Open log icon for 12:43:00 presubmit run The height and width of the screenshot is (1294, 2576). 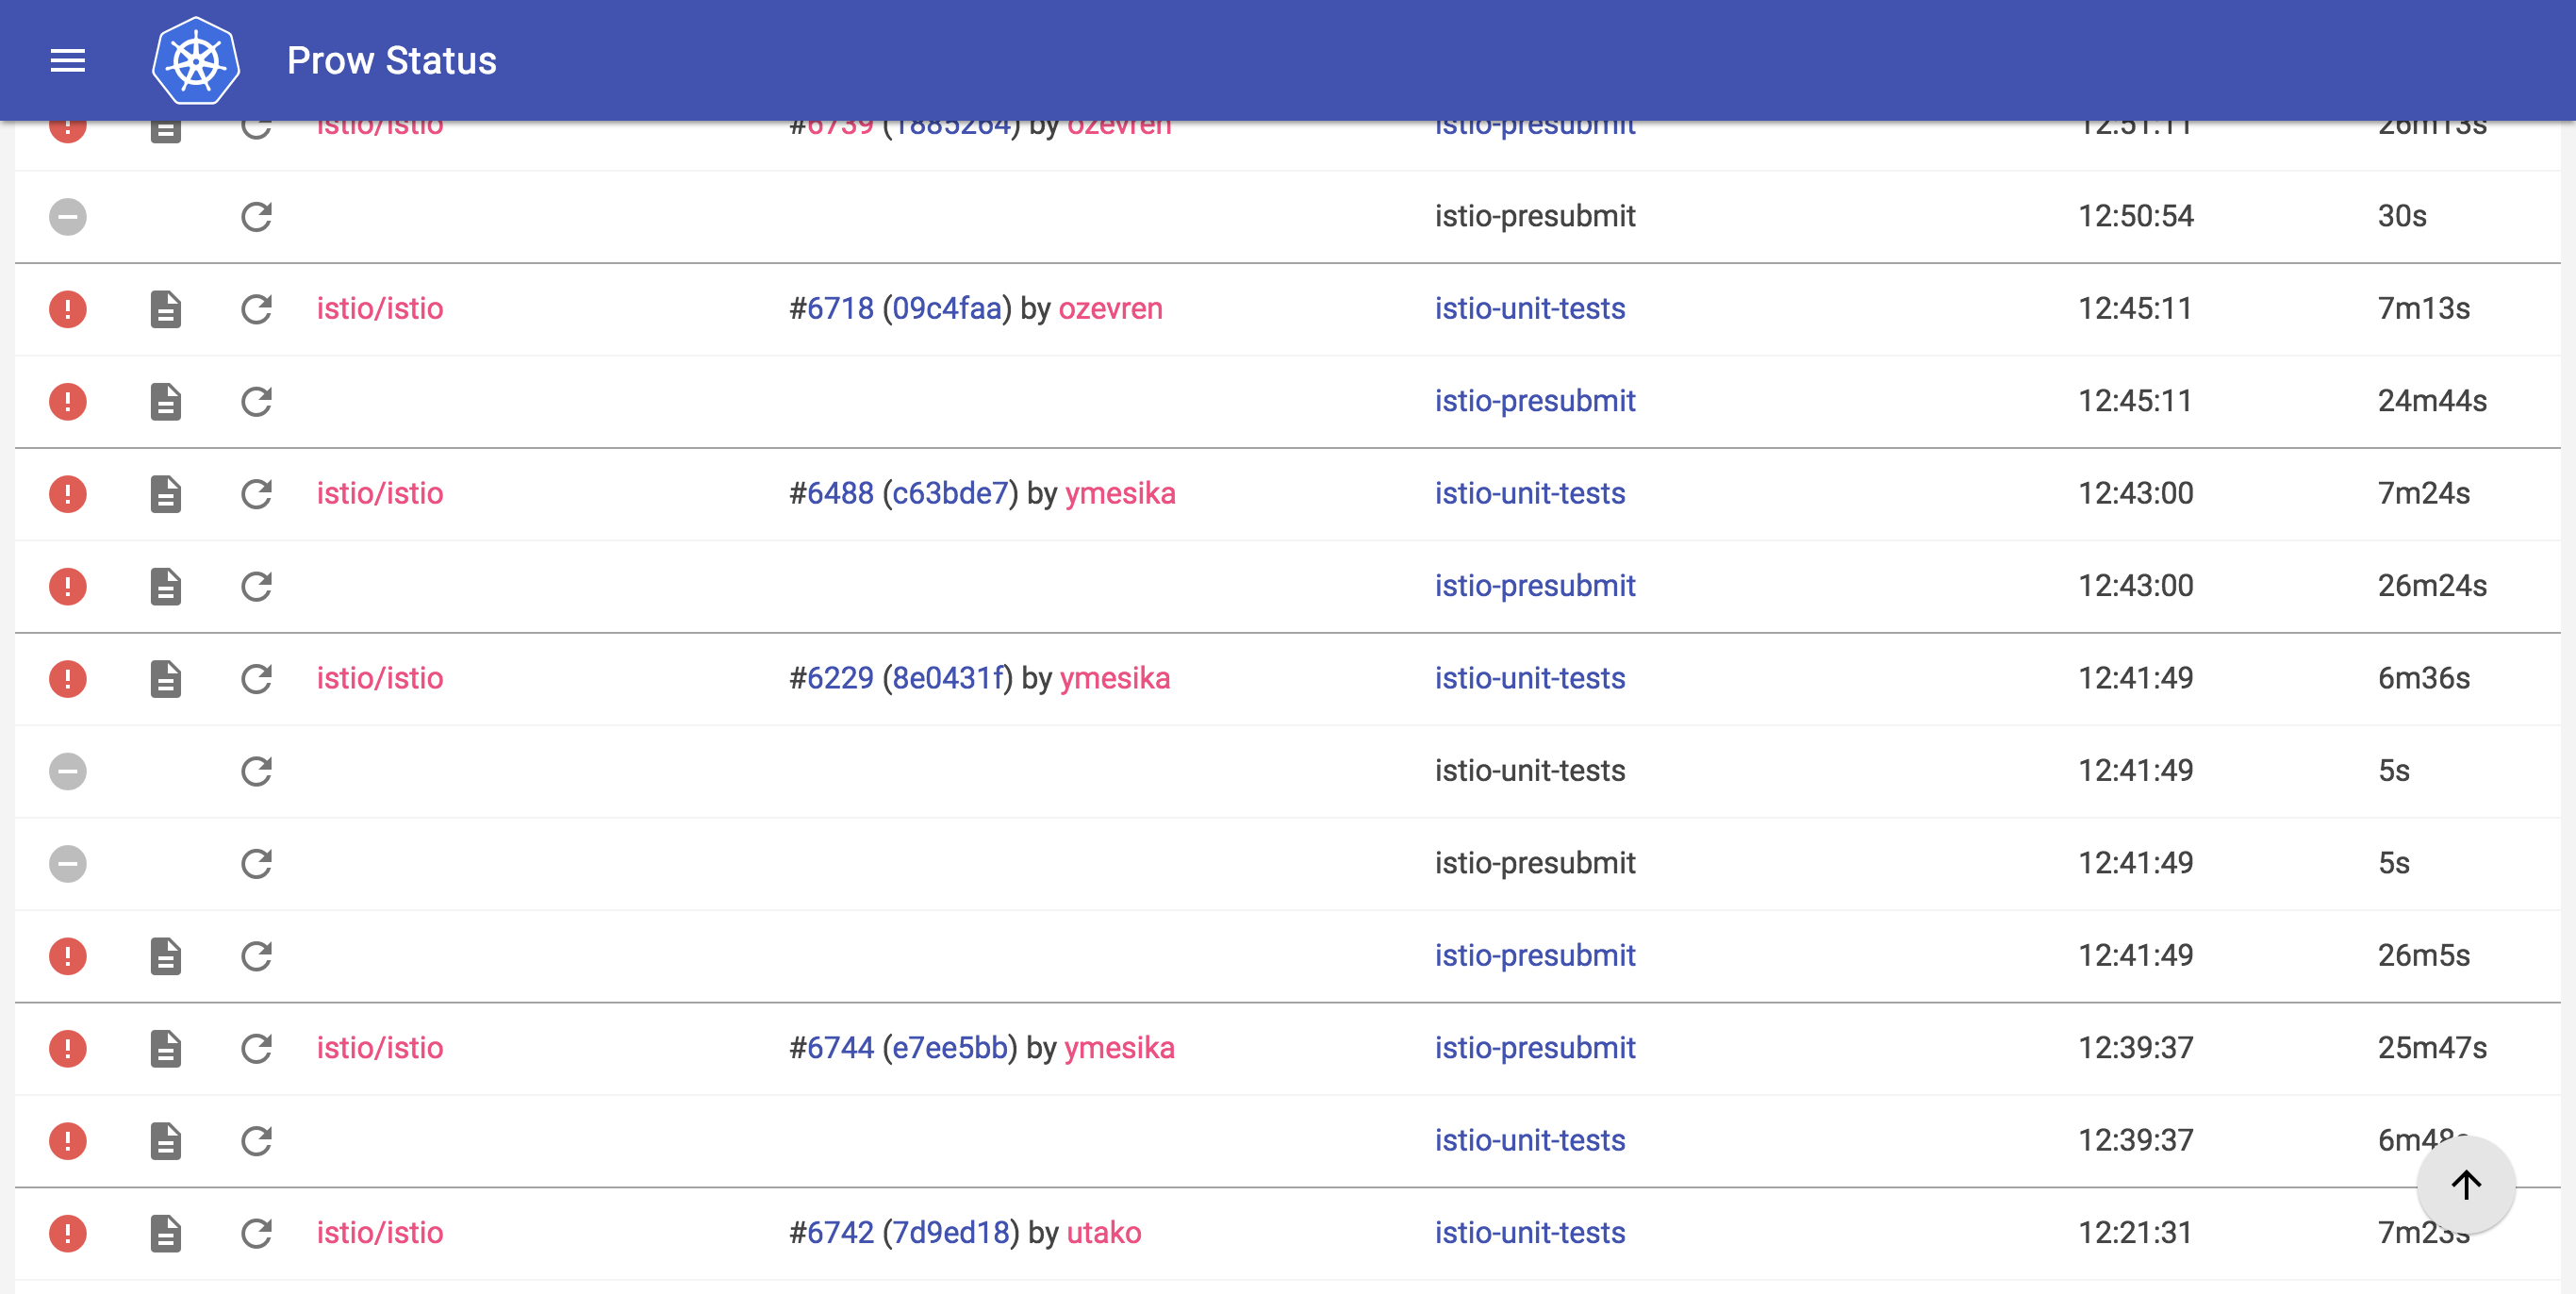tap(165, 586)
